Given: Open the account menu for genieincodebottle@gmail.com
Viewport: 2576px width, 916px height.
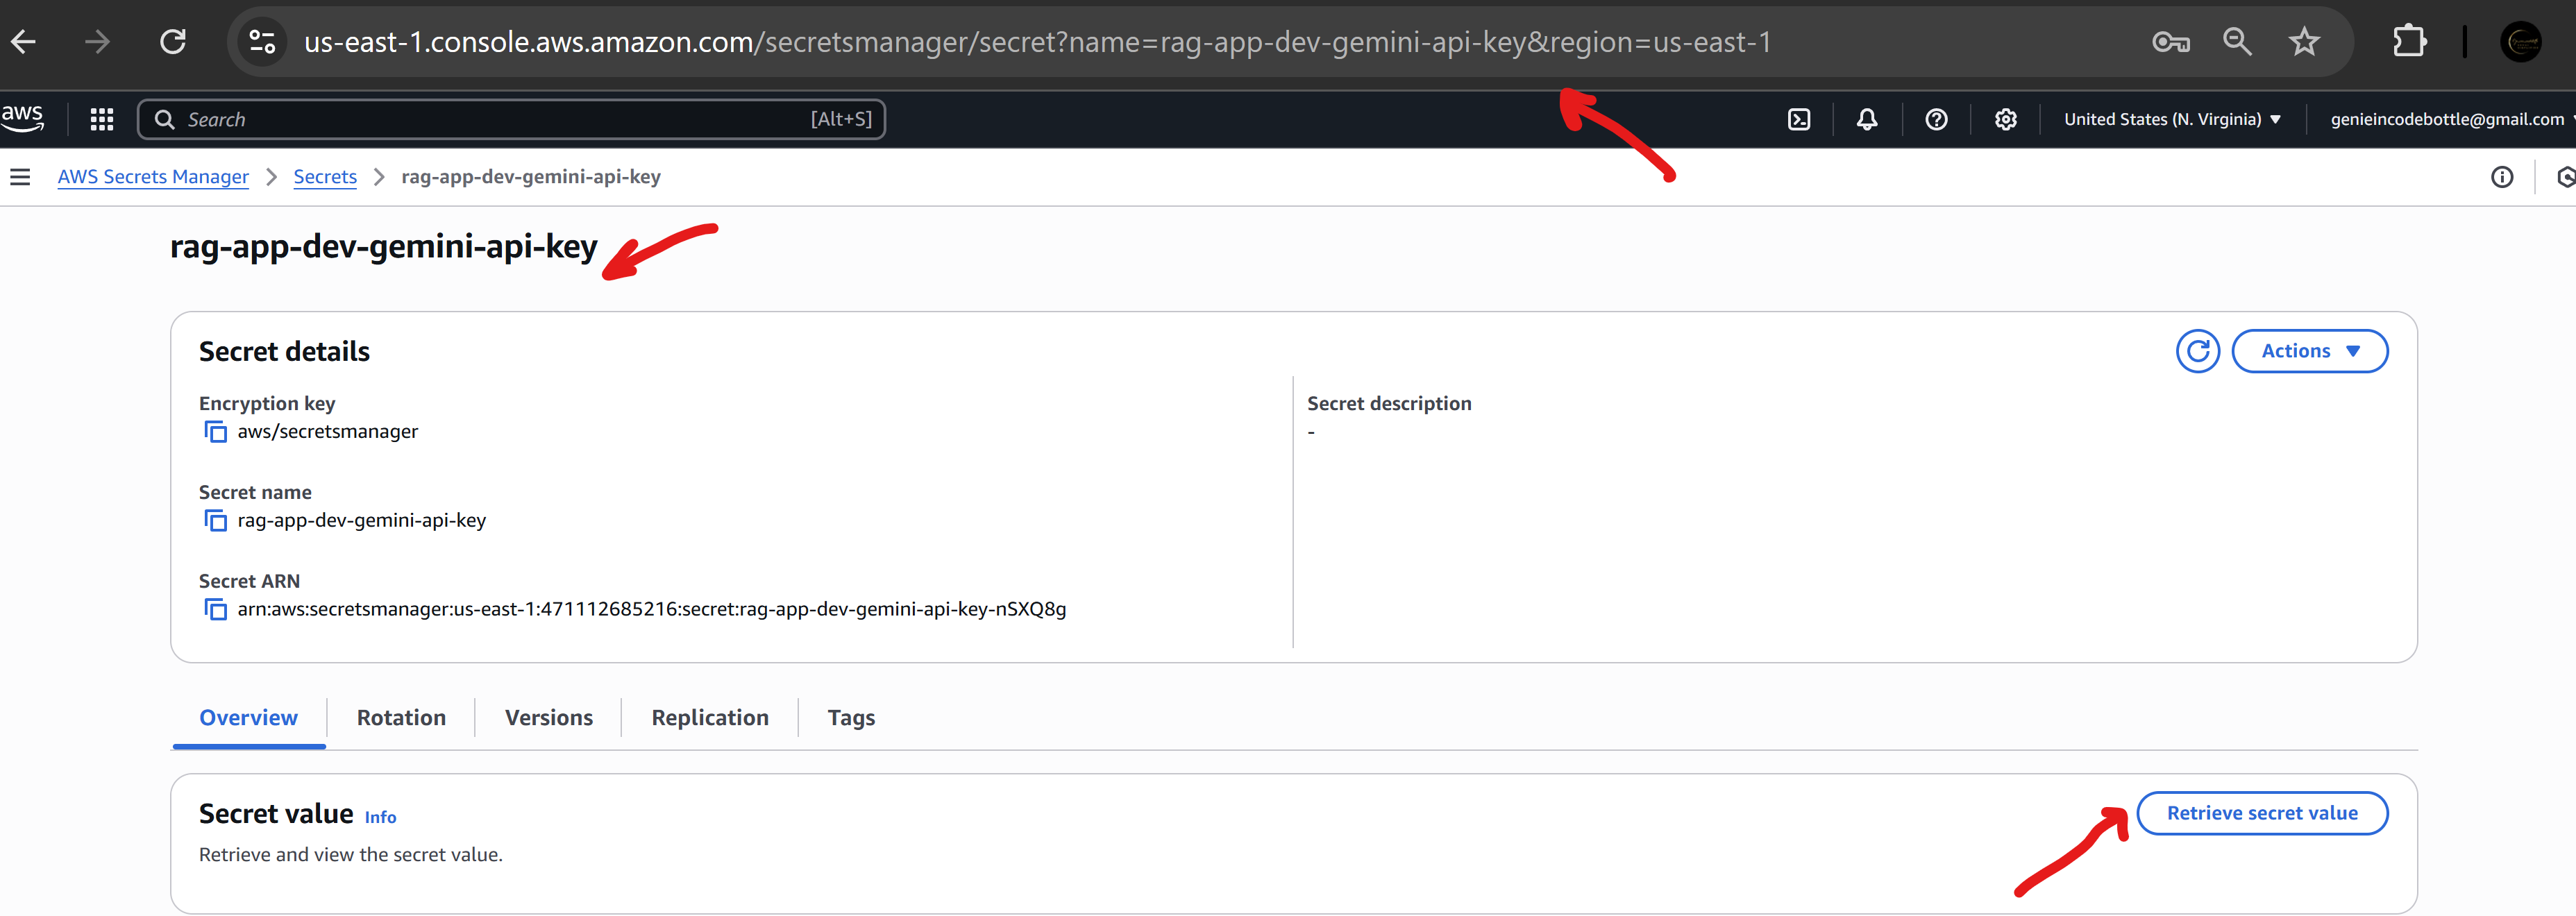Looking at the screenshot, I should point(2447,120).
